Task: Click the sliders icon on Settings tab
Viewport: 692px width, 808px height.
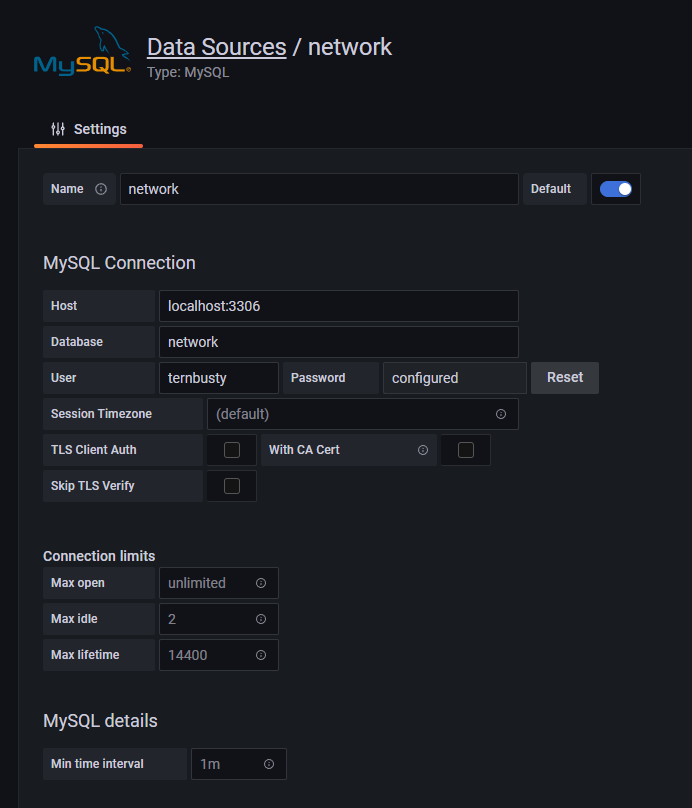Action: coord(58,129)
